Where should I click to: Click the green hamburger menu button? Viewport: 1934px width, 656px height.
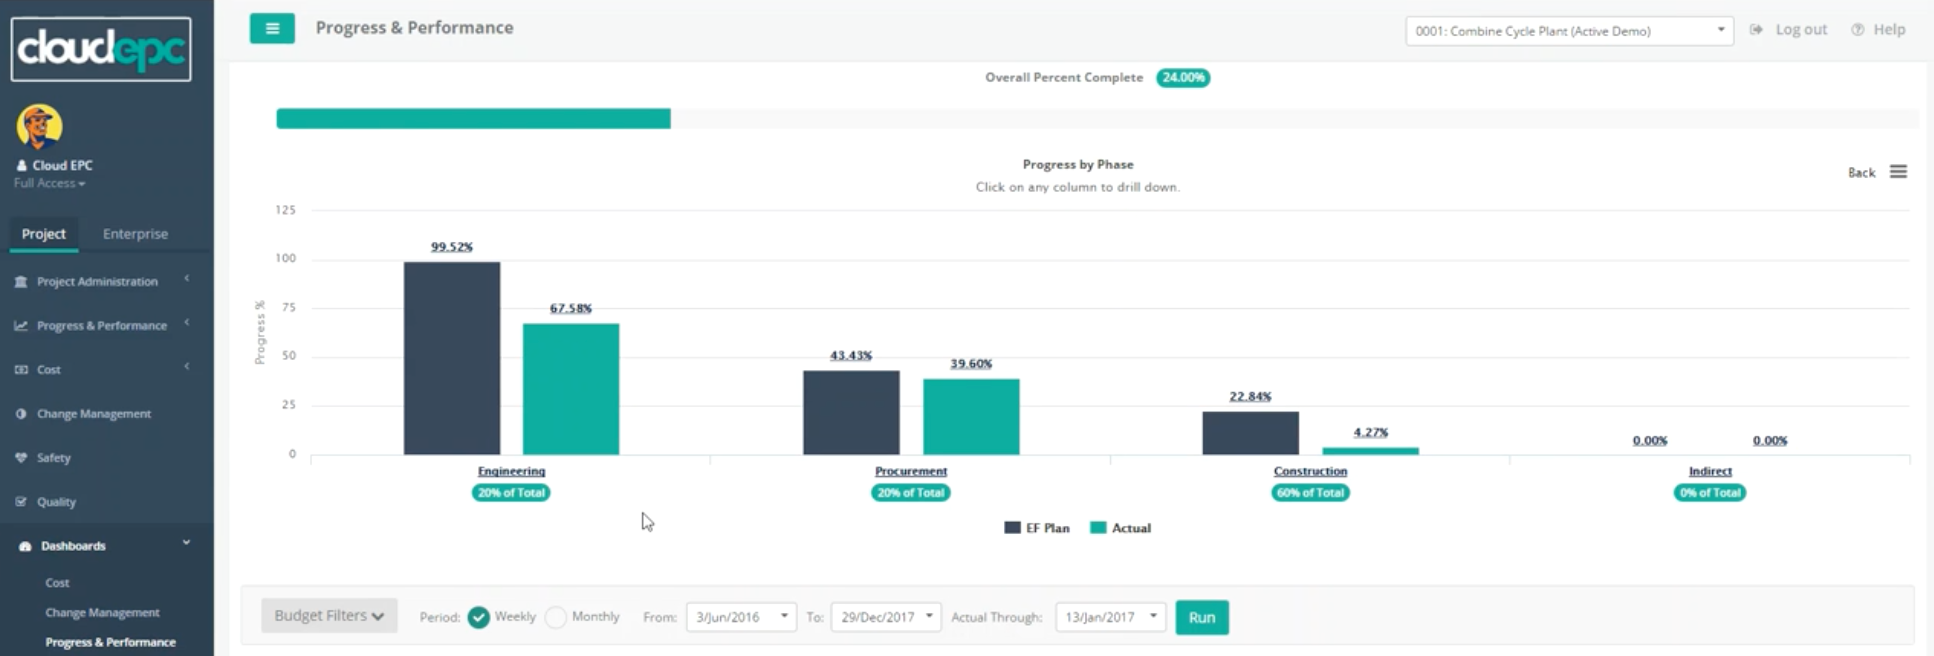[272, 29]
